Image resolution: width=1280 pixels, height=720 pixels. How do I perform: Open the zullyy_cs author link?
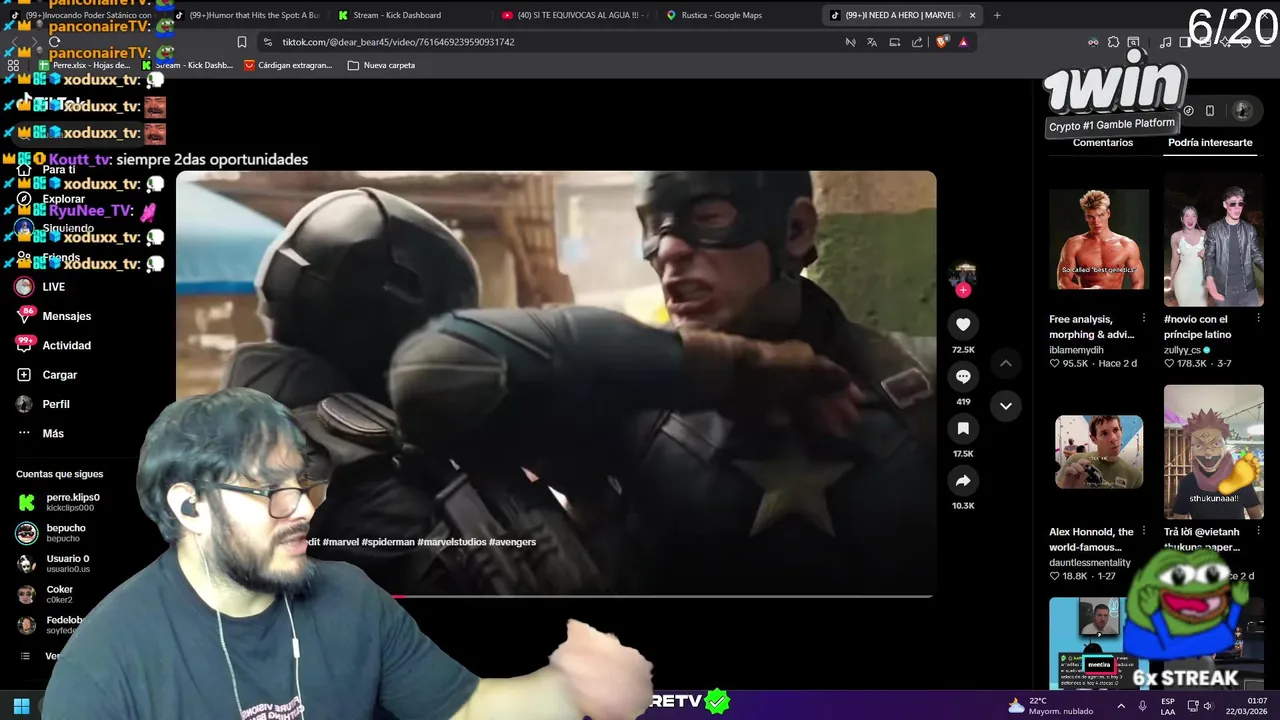pos(1182,350)
